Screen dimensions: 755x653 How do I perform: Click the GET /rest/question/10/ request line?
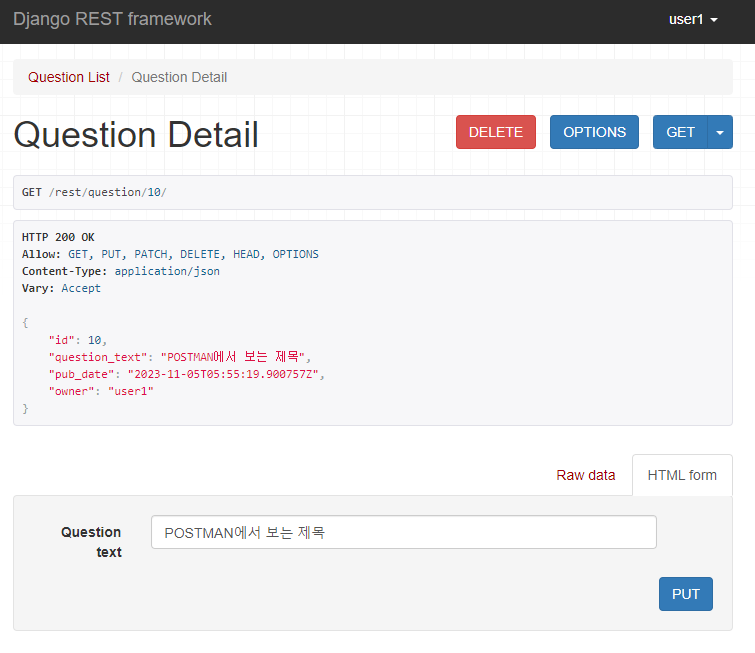(94, 193)
